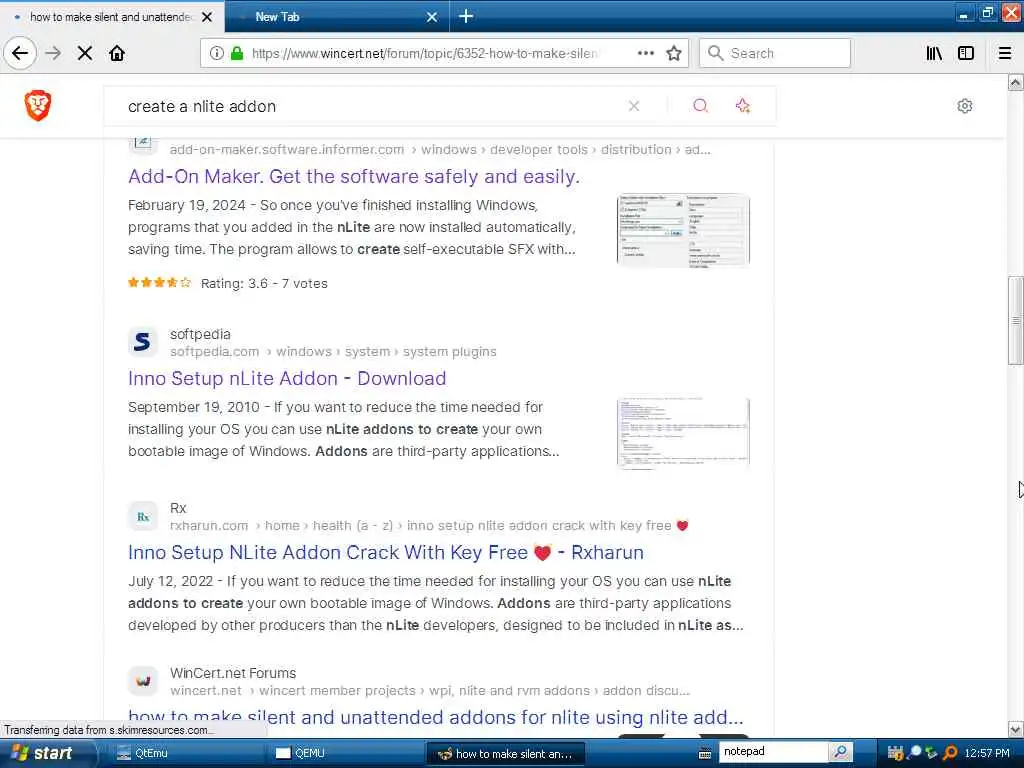
Task: Open 'Add-On Maker. Get the software safely' link
Action: (x=354, y=176)
